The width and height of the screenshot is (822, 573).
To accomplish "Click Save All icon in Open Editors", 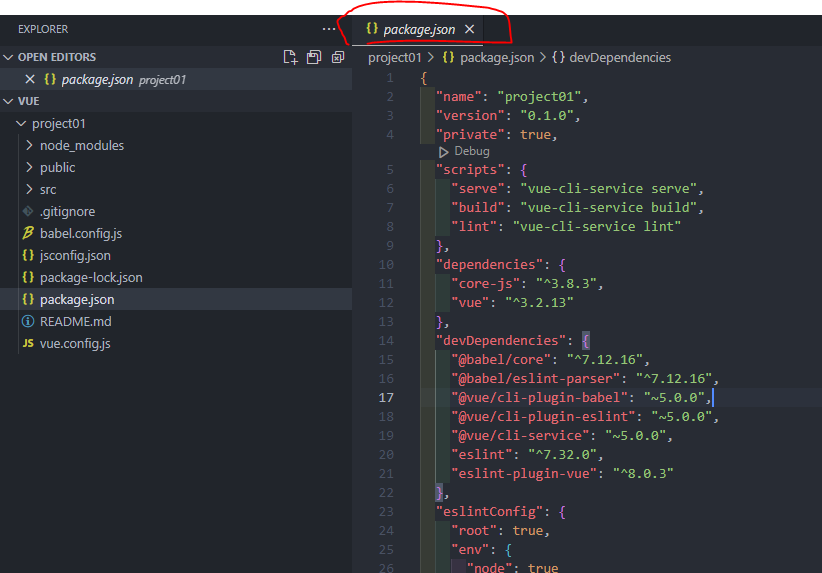I will coord(314,57).
